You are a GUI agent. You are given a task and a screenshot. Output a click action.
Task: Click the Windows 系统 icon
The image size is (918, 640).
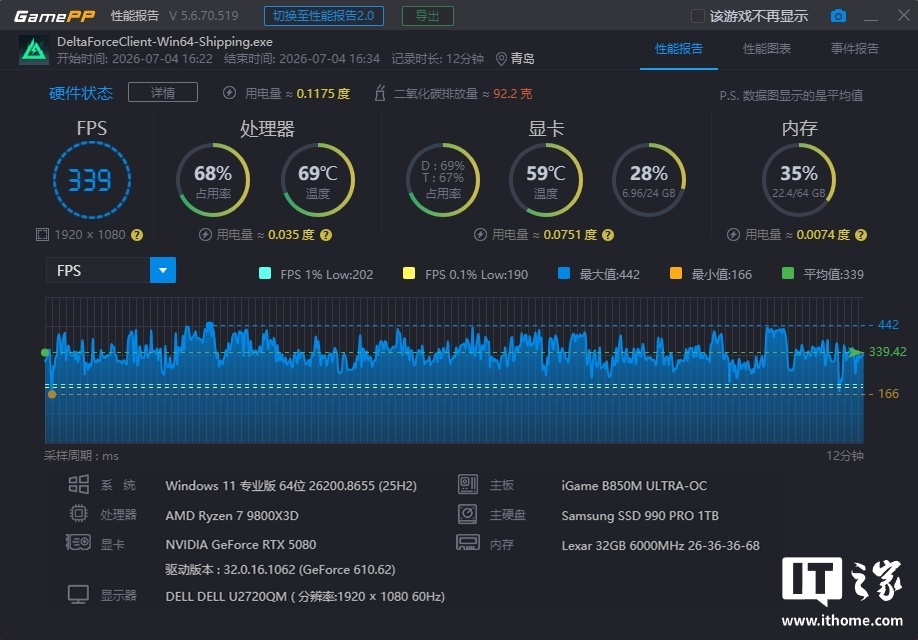coord(78,484)
